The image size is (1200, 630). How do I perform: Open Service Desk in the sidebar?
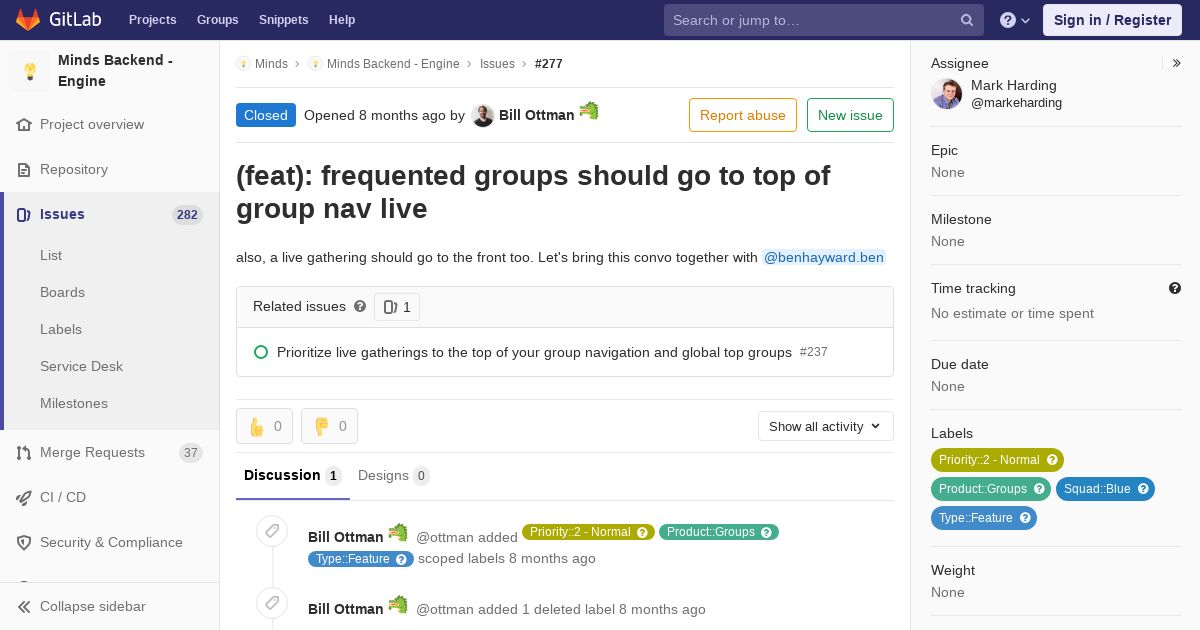point(81,367)
